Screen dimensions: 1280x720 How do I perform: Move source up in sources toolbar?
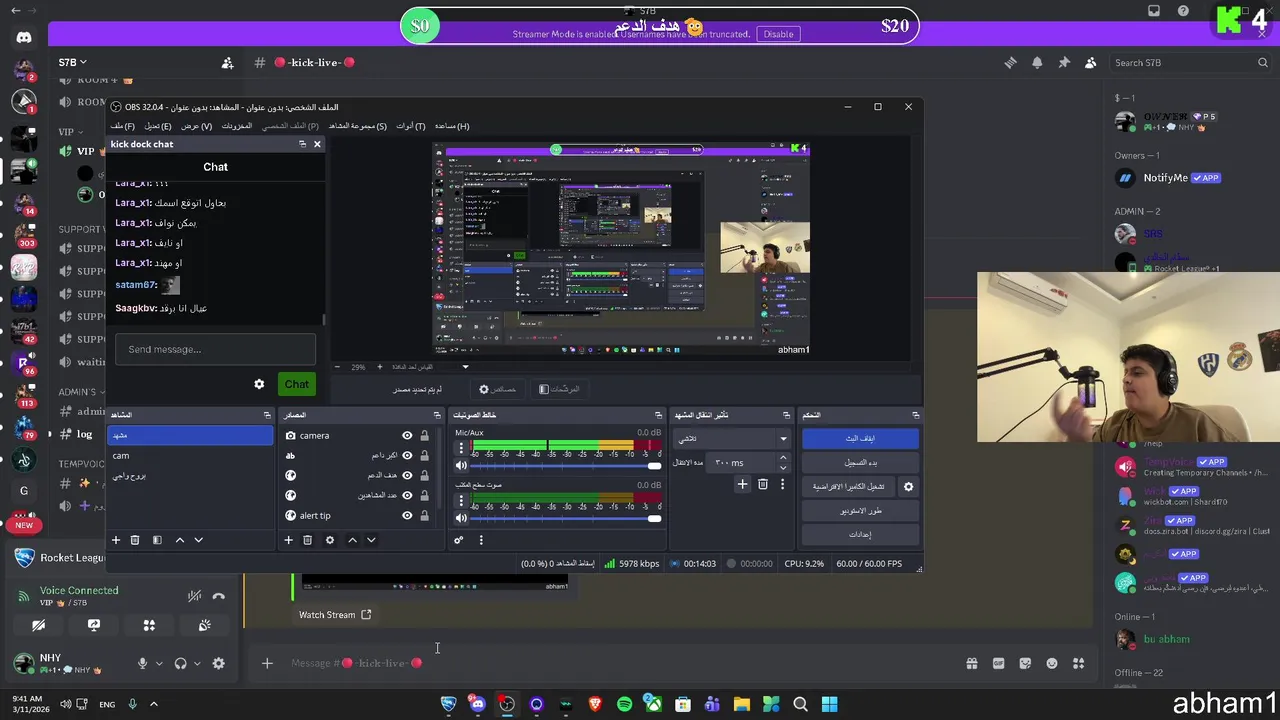point(352,540)
